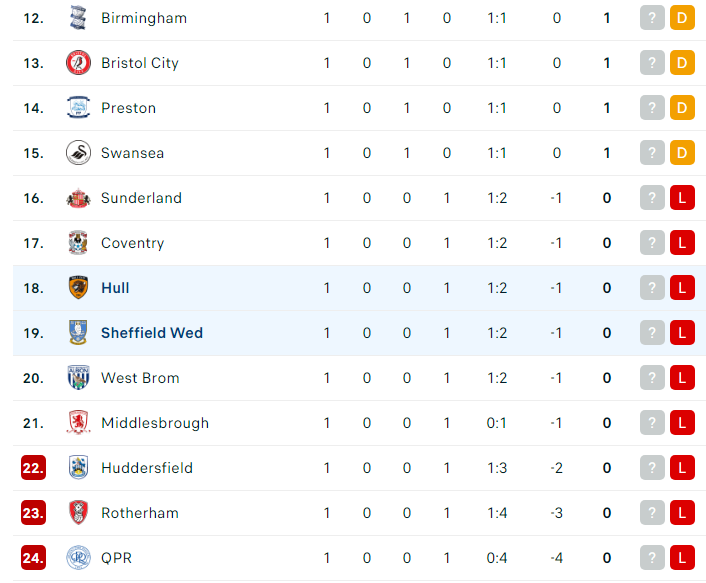
Task: Click the red 22 relegation position badge
Action: (33, 468)
